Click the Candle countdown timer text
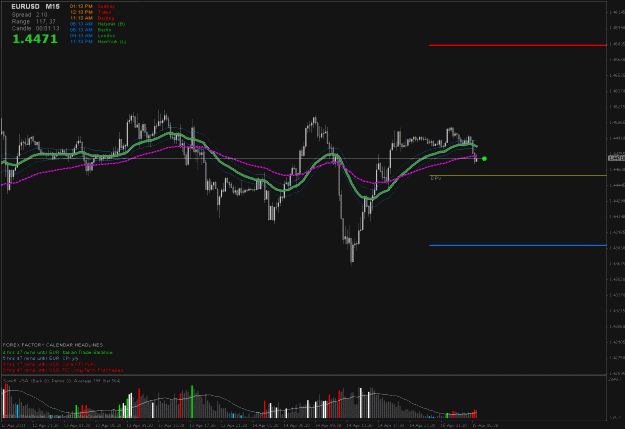The height and width of the screenshot is (429, 625). pyautogui.click(x=35, y=29)
